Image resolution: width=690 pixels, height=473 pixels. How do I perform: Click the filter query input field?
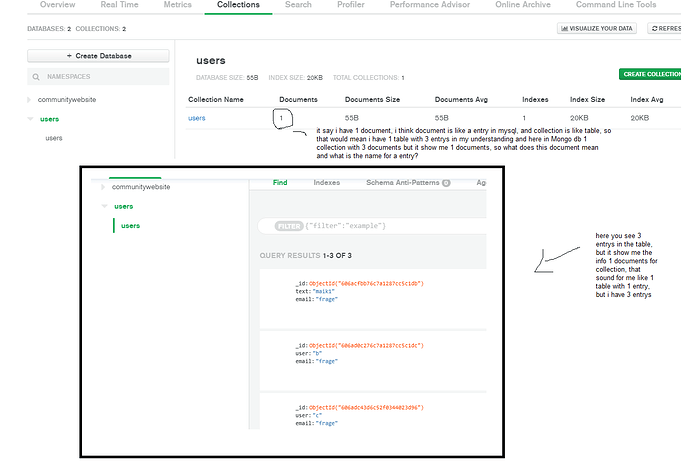380,226
